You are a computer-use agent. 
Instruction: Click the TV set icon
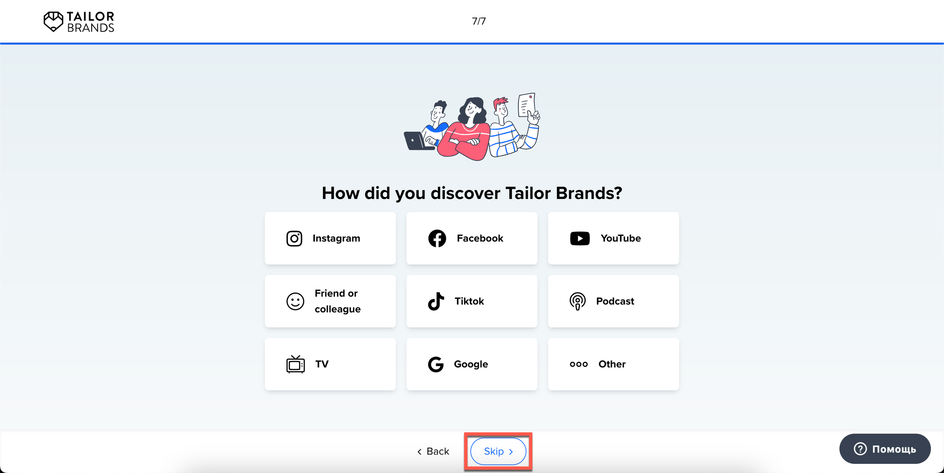[x=296, y=364]
